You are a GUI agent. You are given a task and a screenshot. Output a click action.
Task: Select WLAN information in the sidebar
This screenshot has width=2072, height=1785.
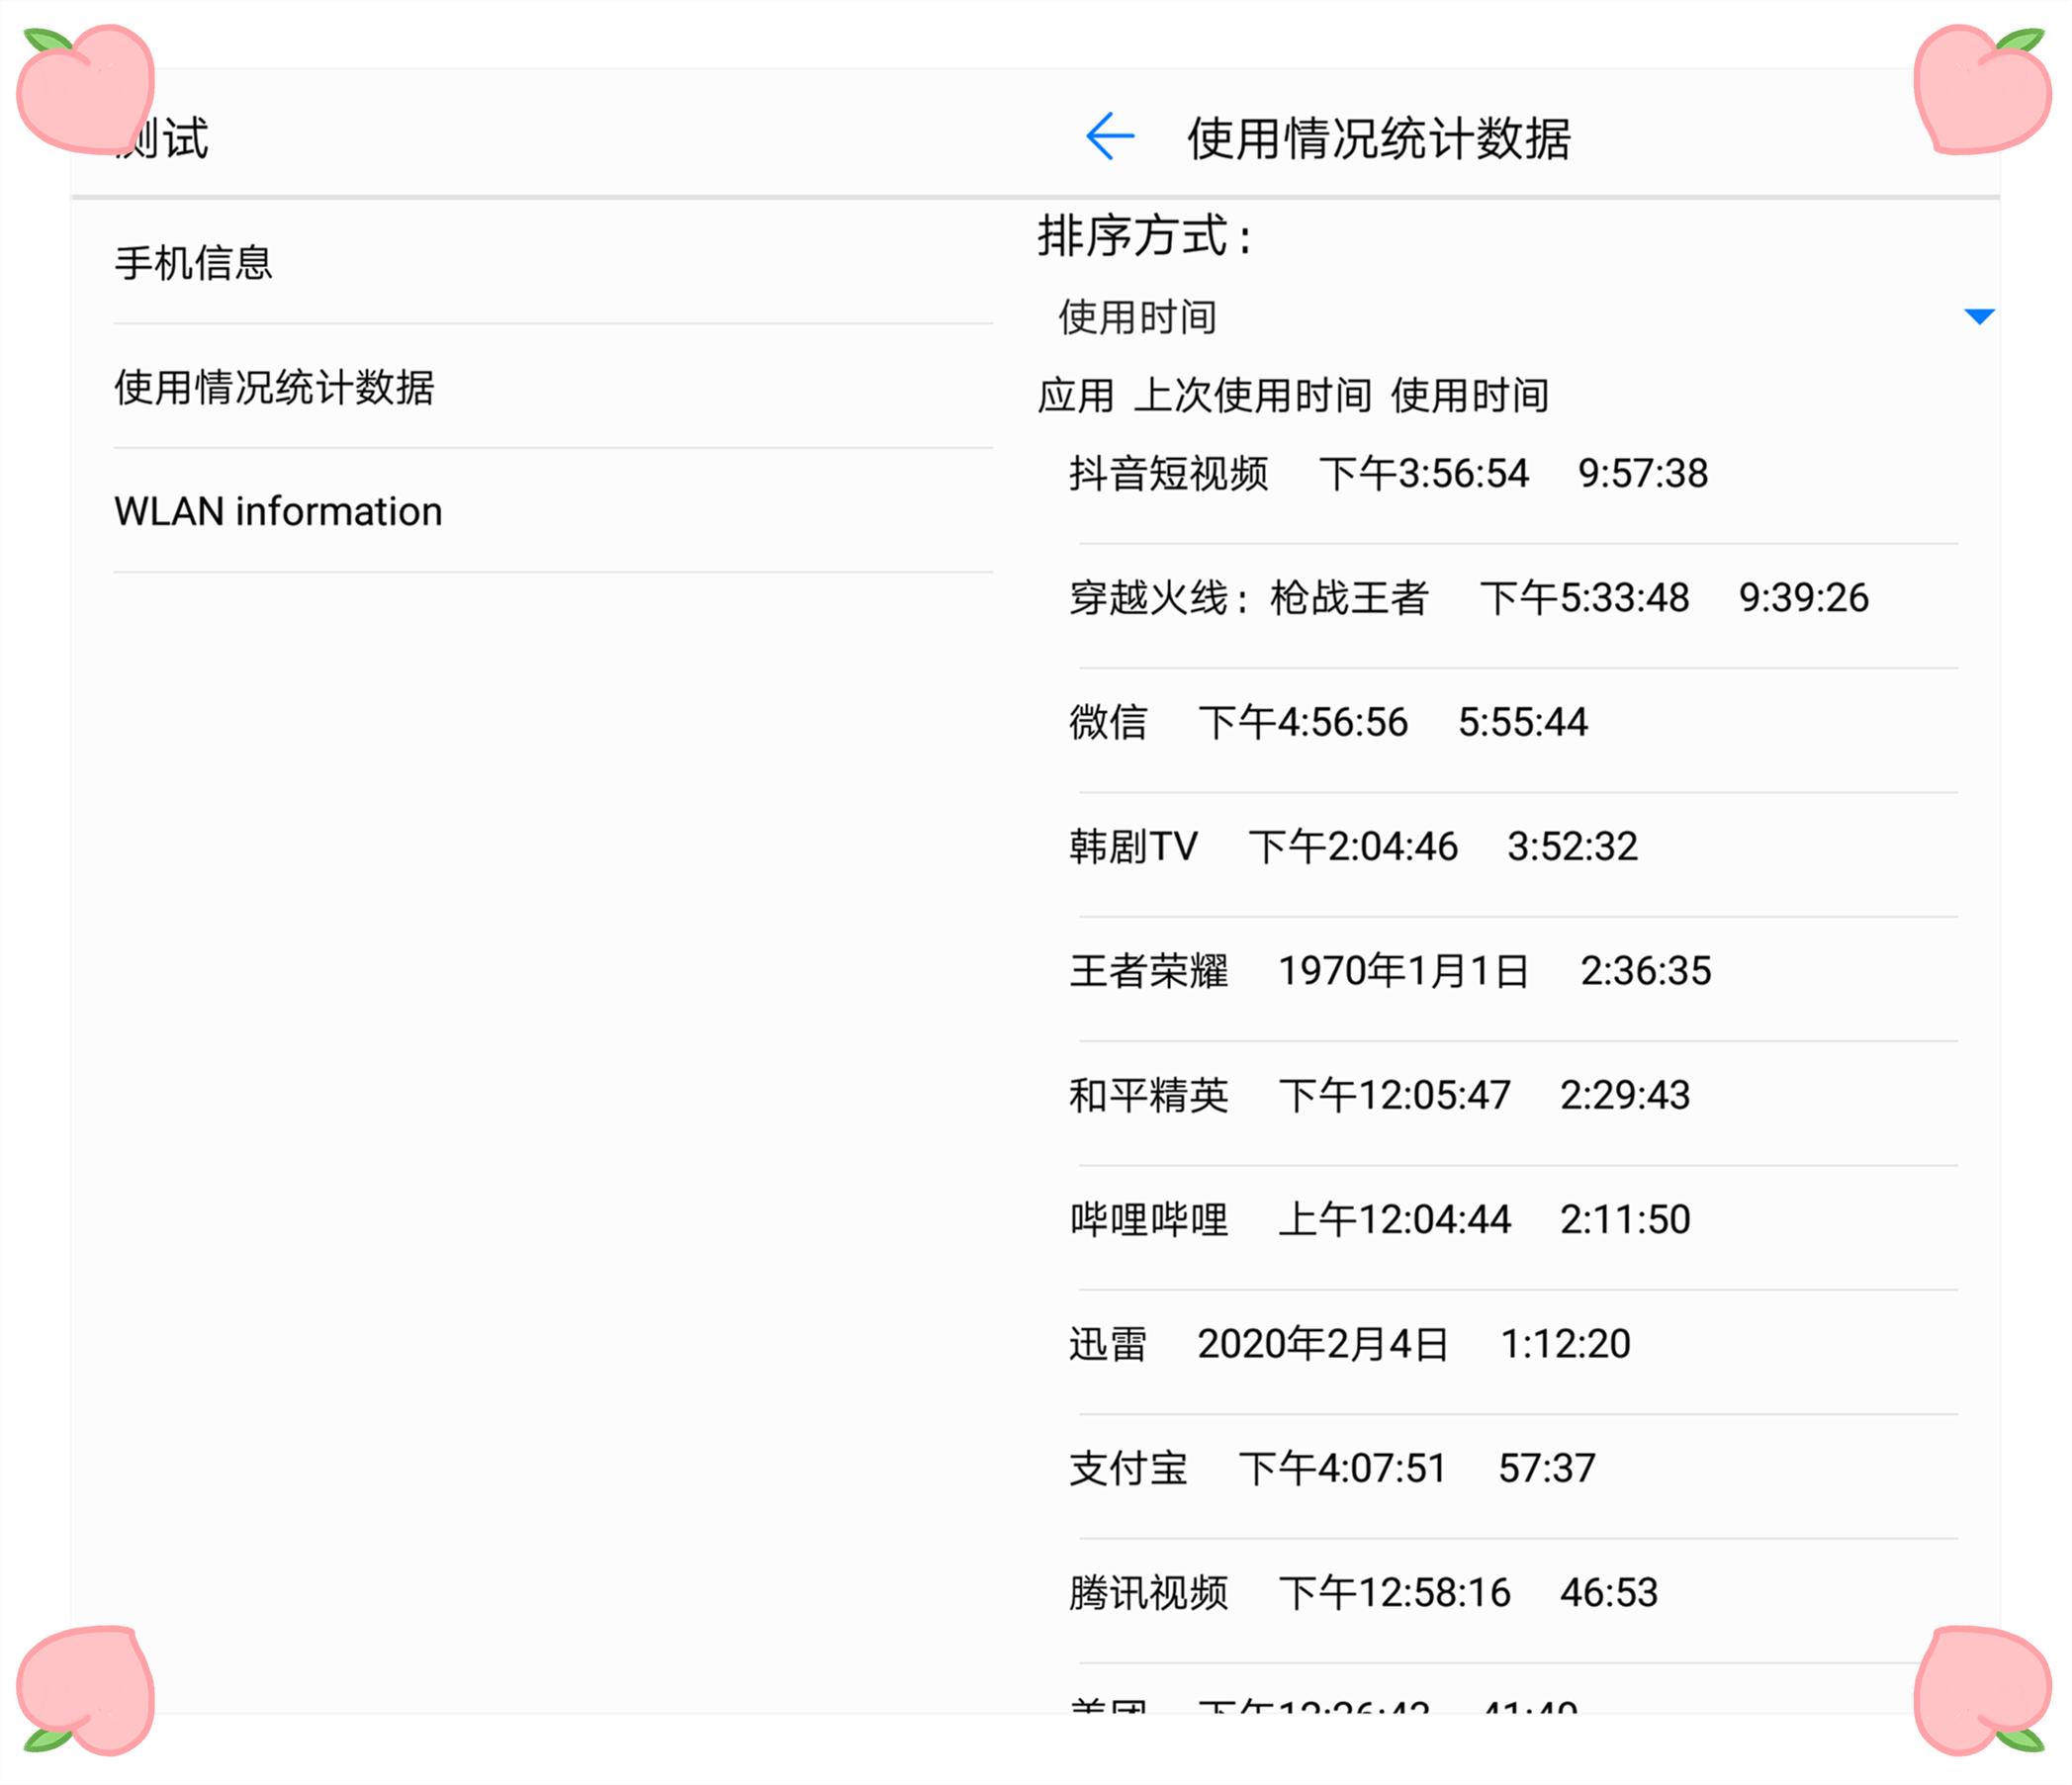pyautogui.click(x=277, y=511)
